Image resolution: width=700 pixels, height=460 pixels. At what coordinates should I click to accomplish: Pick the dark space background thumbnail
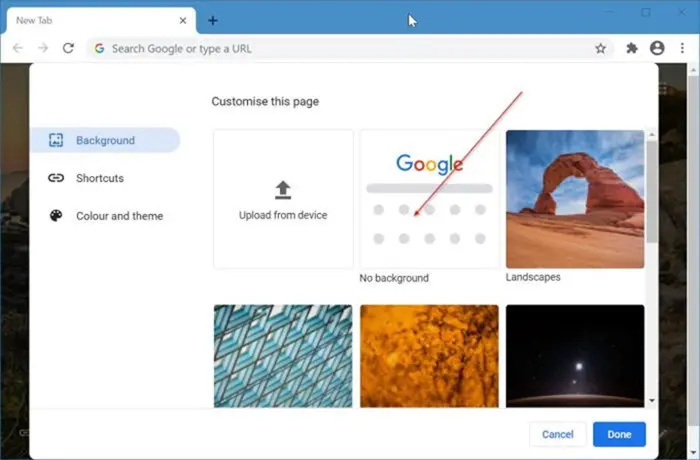[x=575, y=355]
